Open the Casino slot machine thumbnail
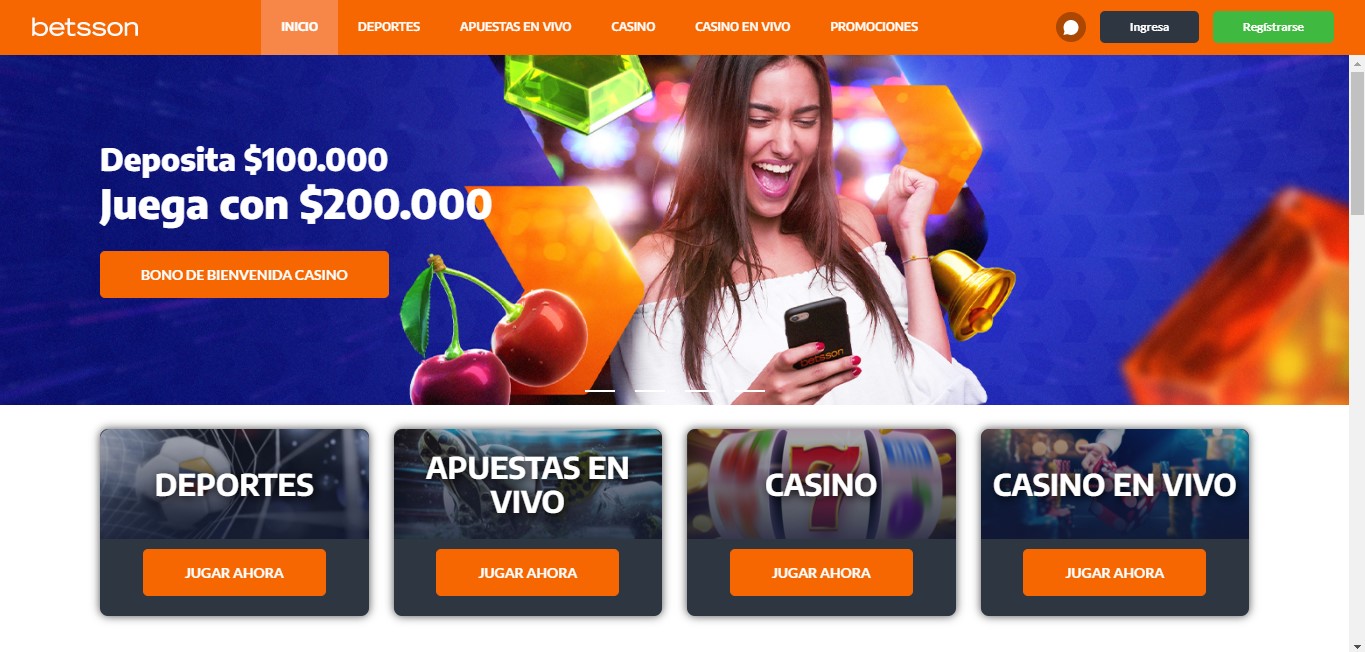This screenshot has width=1365, height=652. [x=821, y=484]
